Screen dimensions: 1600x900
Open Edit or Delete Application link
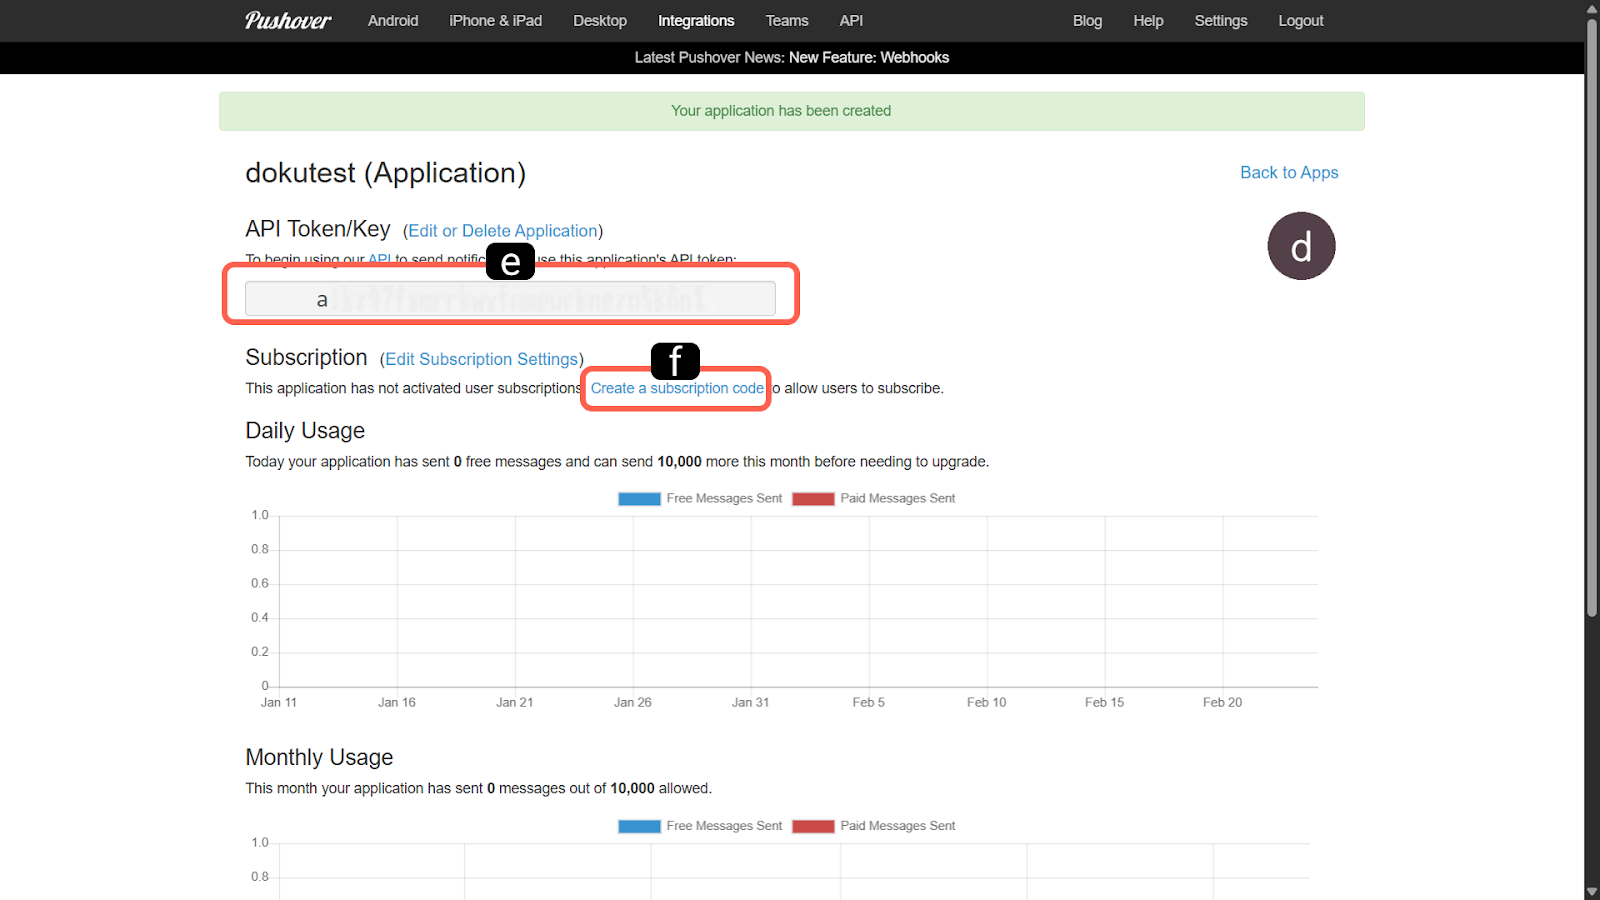point(503,231)
